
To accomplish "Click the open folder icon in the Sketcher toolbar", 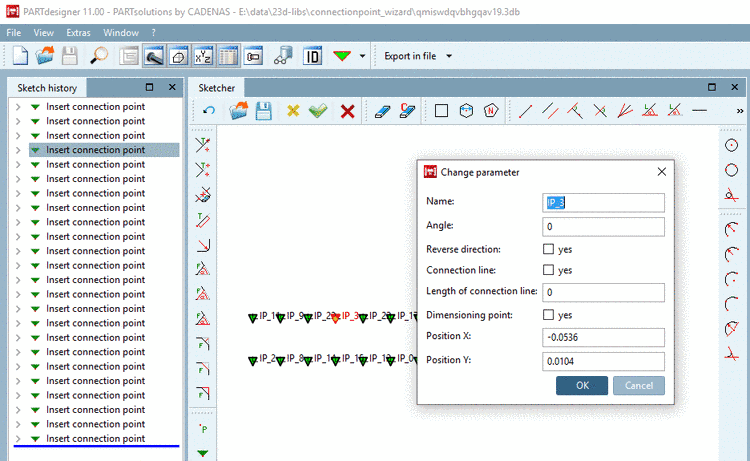I will (x=238, y=111).
